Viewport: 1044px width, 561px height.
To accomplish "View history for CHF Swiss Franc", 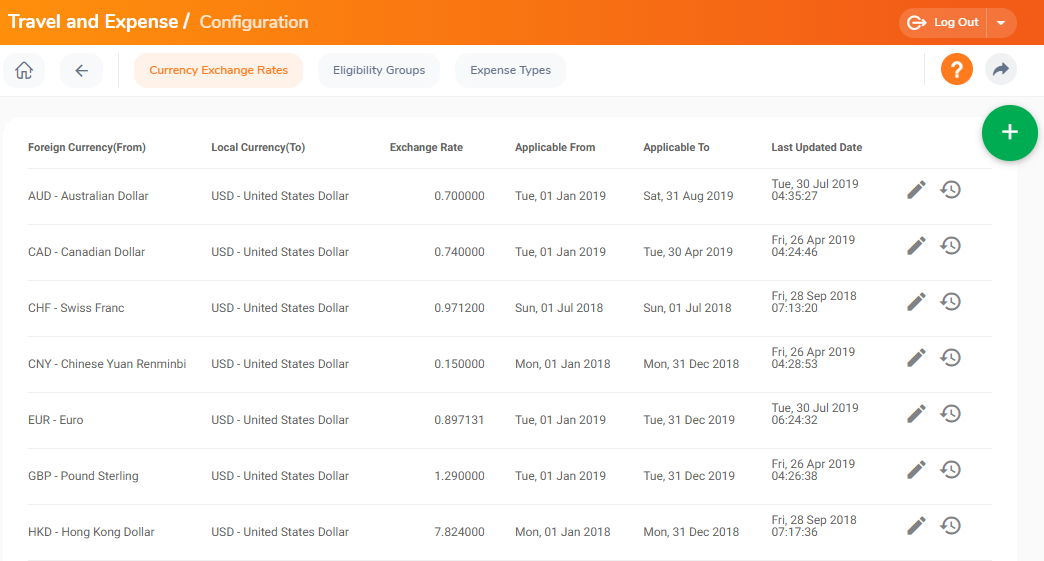I will [951, 301].
